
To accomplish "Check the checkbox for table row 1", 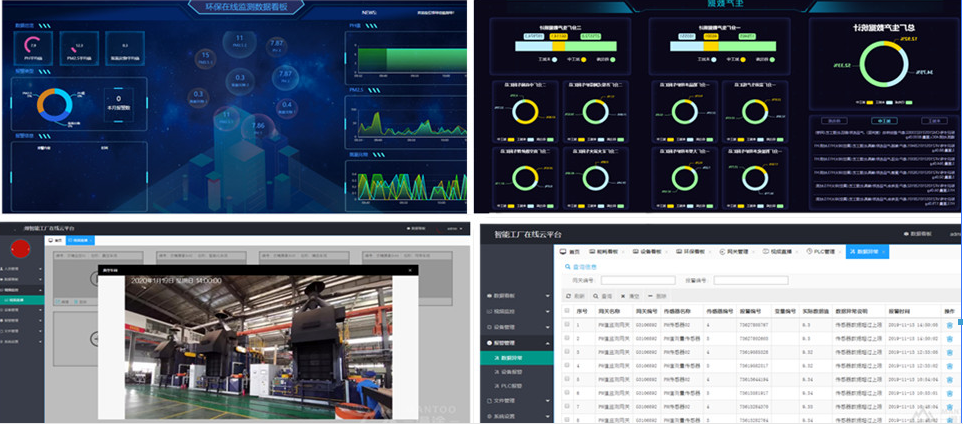I will [568, 326].
